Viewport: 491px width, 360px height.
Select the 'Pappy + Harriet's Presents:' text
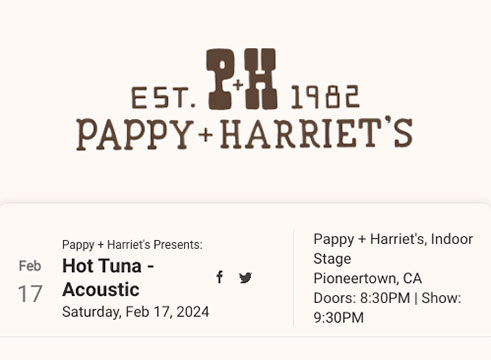pyautogui.click(x=132, y=245)
